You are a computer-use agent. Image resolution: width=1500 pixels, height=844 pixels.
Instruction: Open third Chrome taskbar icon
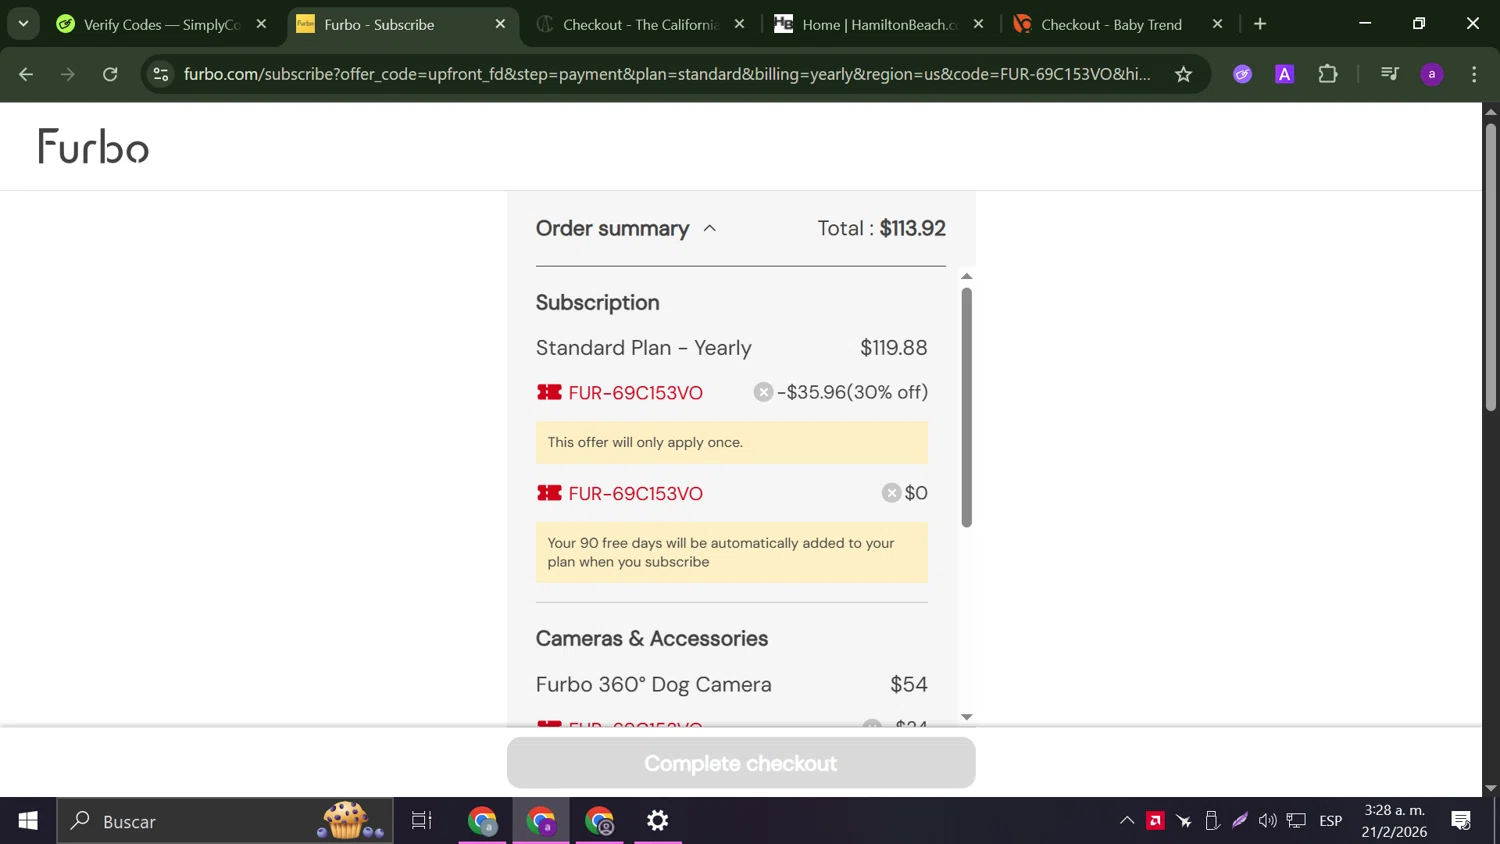click(x=600, y=821)
